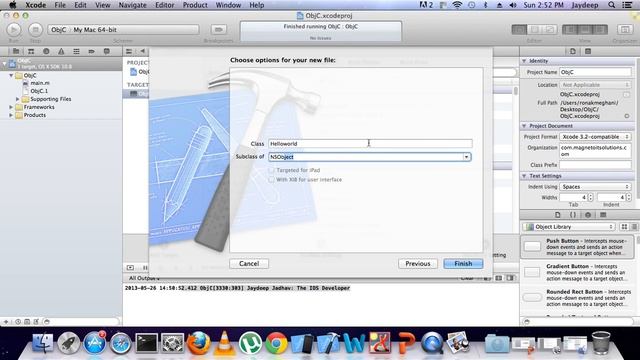
Task: Click the Run button in Xcode toolbar
Action: click(x=13, y=29)
